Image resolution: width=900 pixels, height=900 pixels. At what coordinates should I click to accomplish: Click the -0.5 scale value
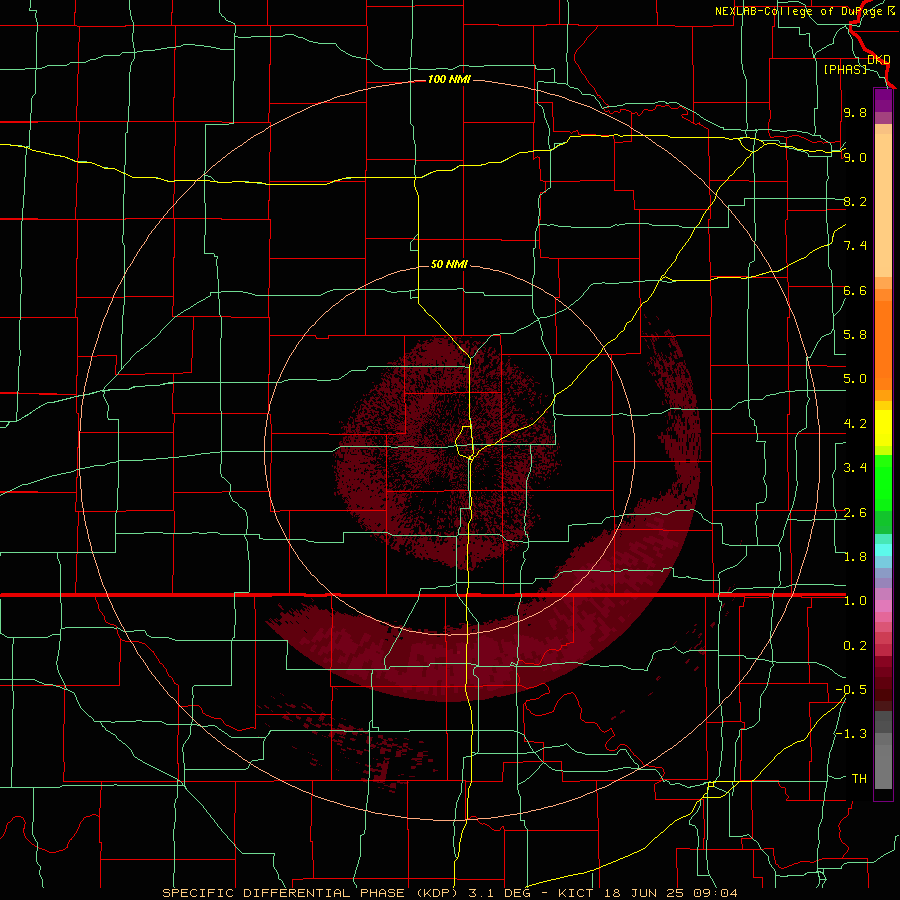(x=851, y=690)
